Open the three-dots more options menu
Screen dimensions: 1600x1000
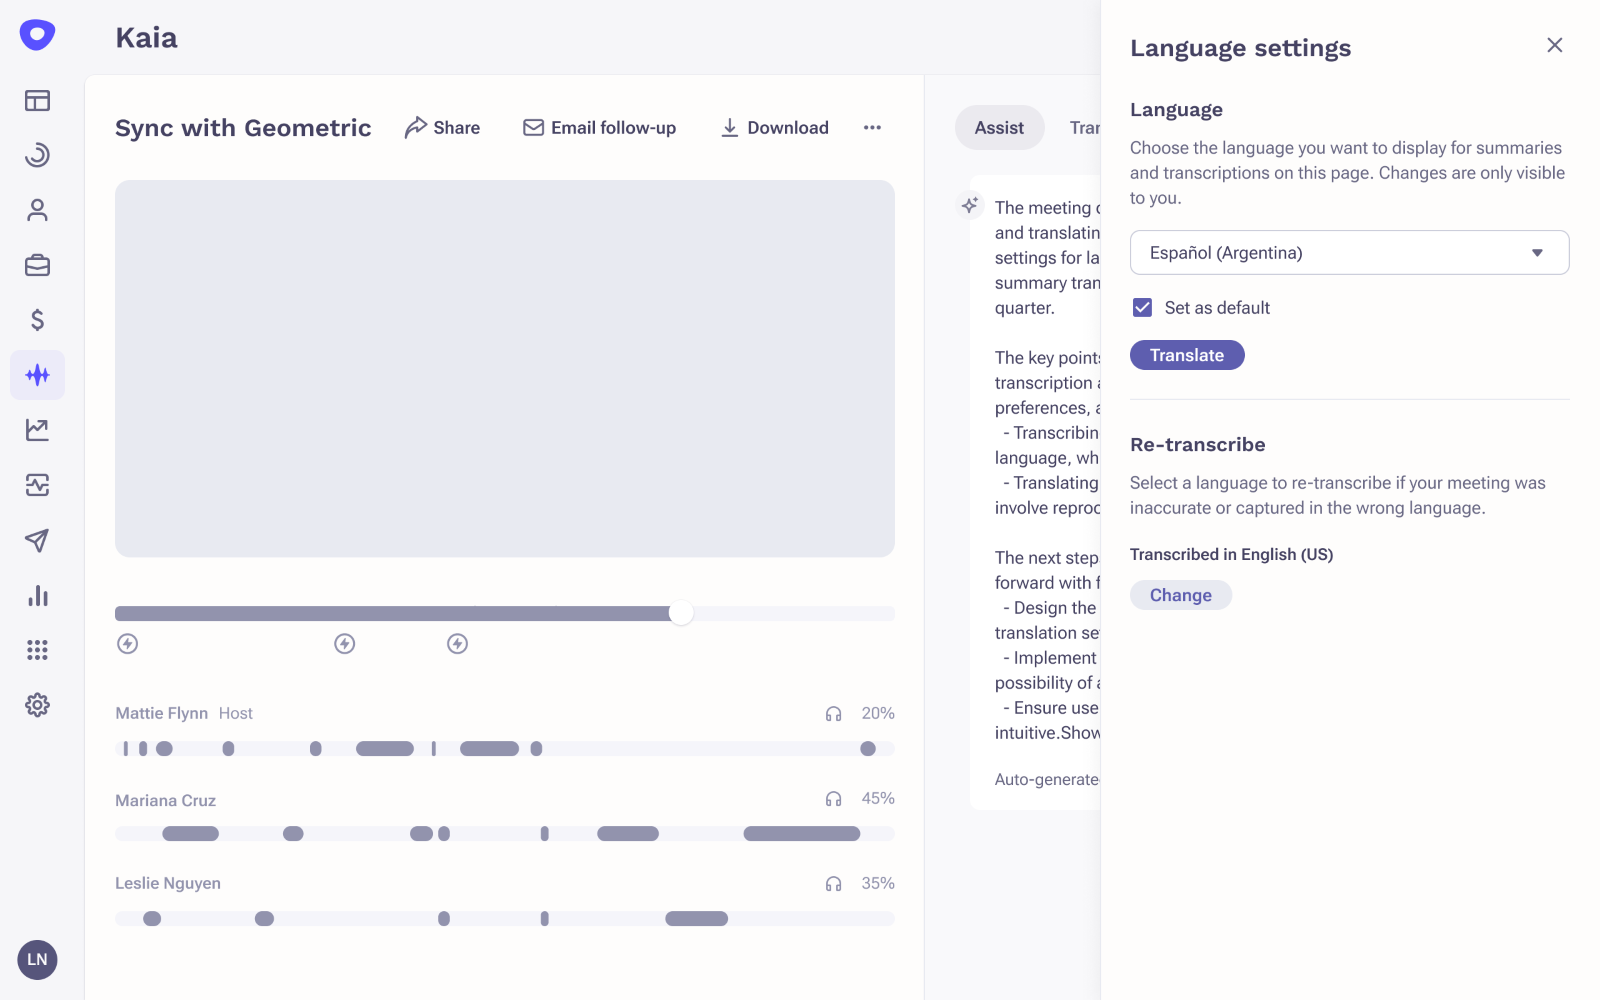tap(872, 128)
